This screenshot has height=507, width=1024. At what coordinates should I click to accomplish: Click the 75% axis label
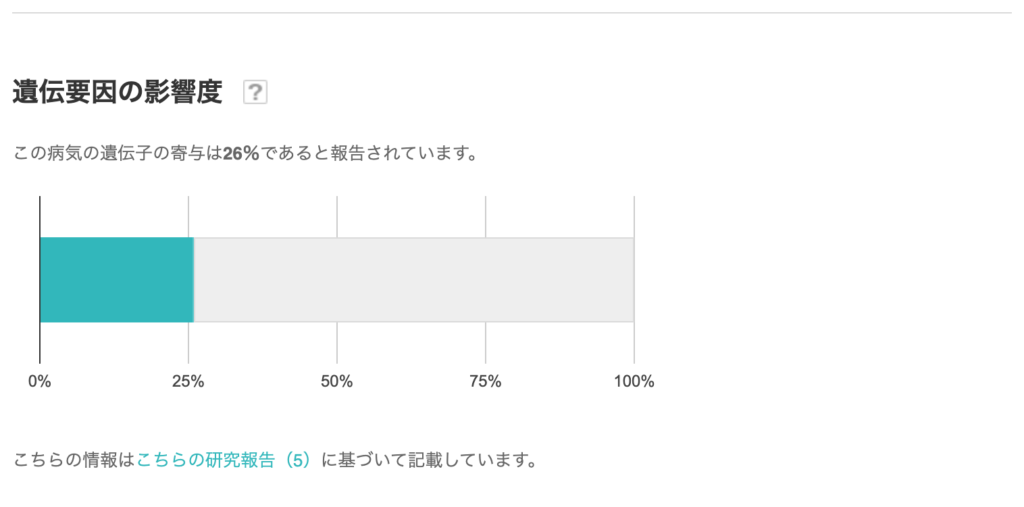tap(485, 382)
